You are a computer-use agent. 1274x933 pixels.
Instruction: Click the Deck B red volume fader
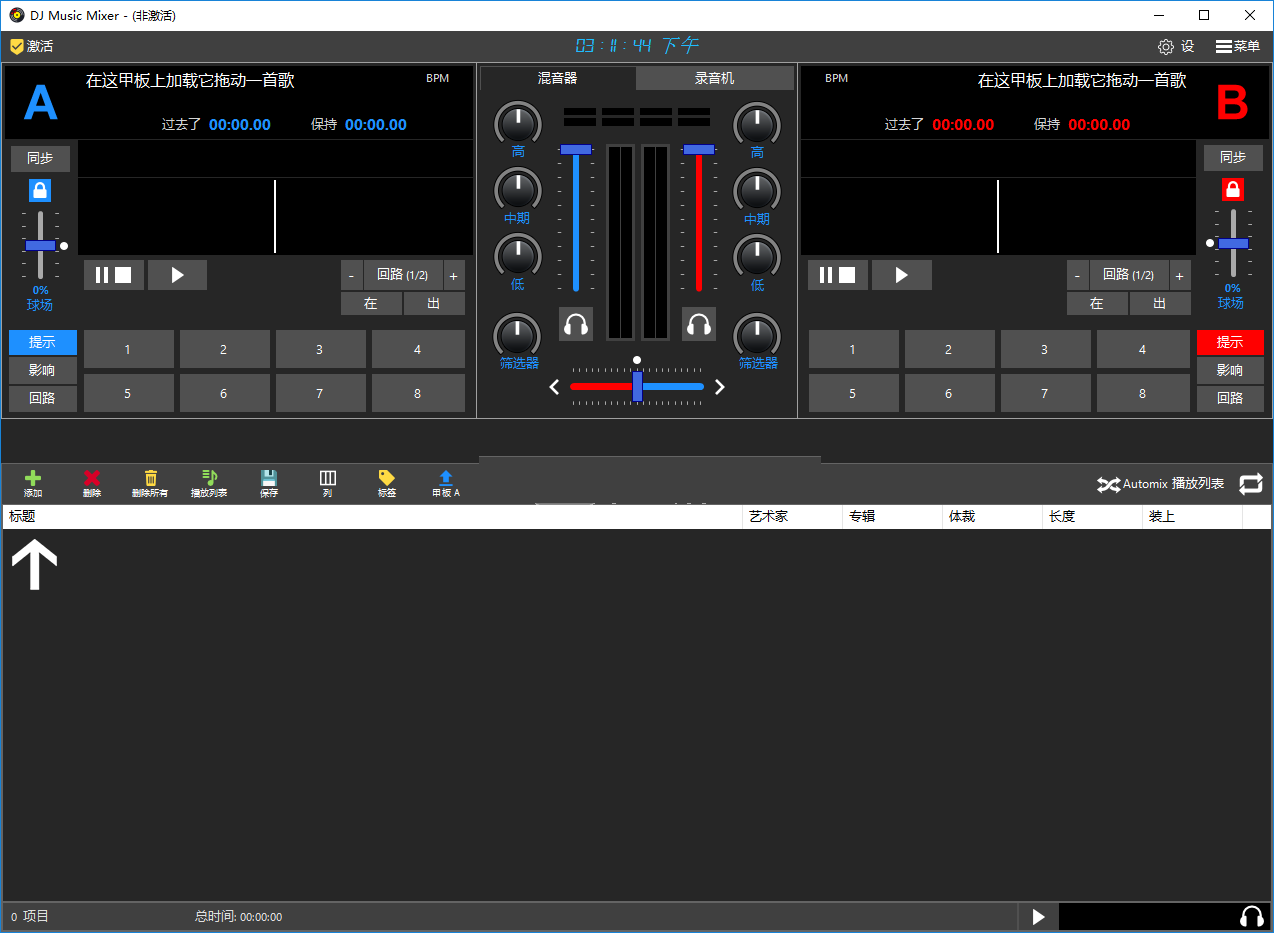699,149
